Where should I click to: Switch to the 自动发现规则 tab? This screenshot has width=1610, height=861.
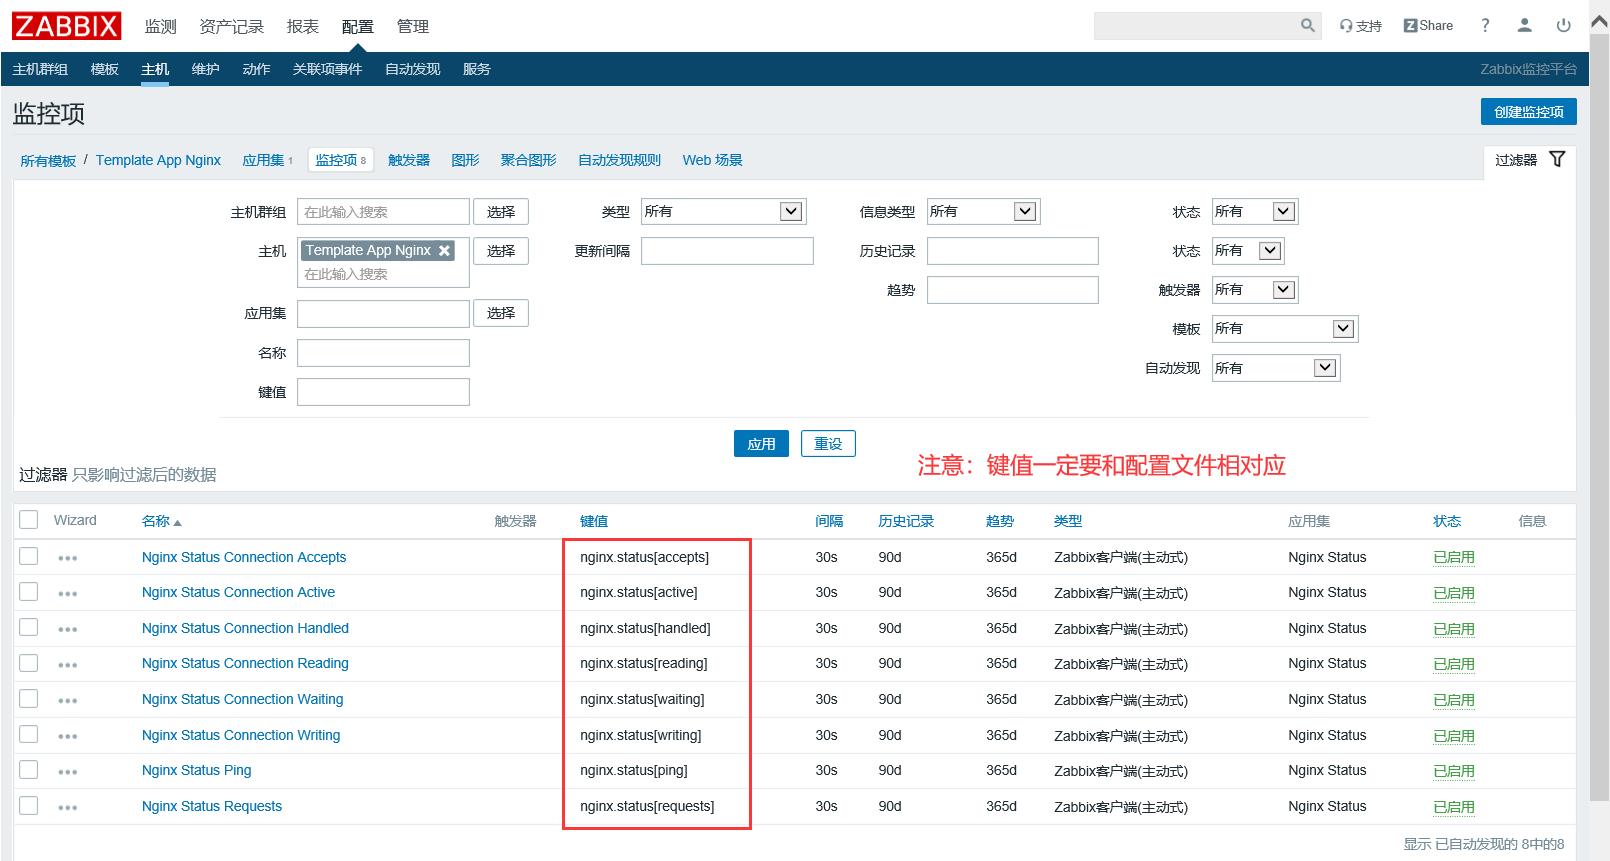pos(619,160)
